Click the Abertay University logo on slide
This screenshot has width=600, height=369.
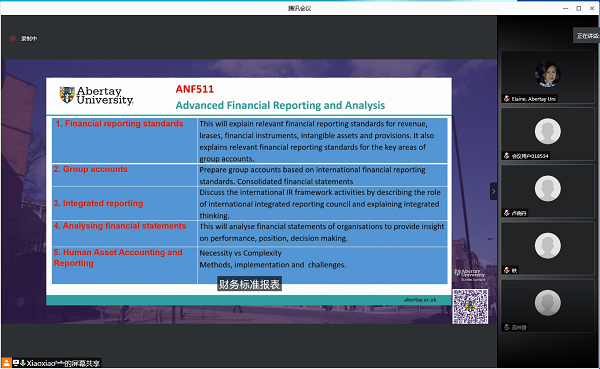coord(96,95)
